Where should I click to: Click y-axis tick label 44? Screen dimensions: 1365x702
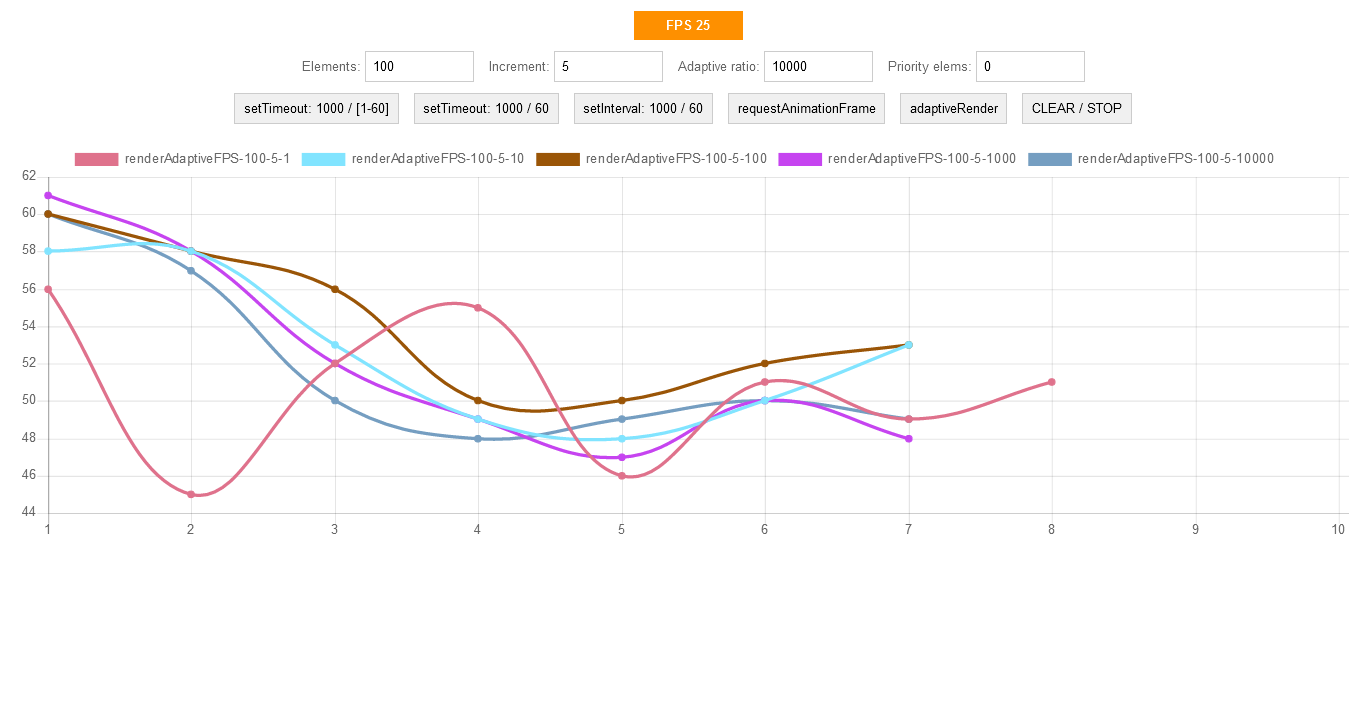coord(28,513)
